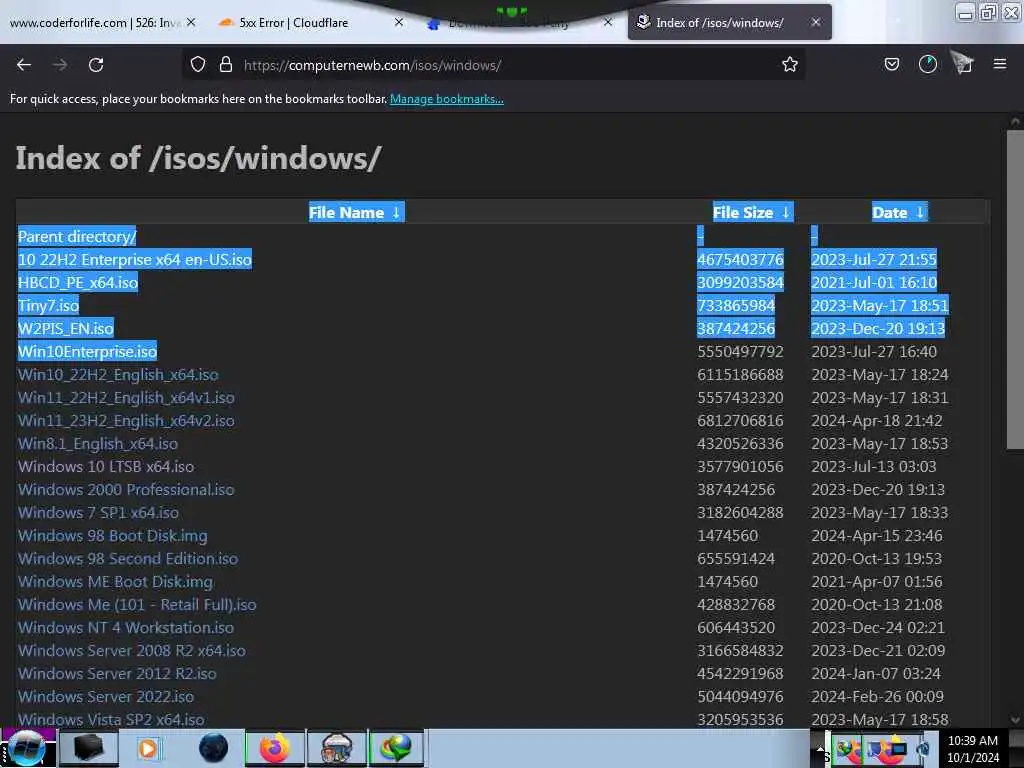Screen dimensions: 1024x768
Task: Download Win8.1_English_x64.iso
Action: (x=98, y=443)
